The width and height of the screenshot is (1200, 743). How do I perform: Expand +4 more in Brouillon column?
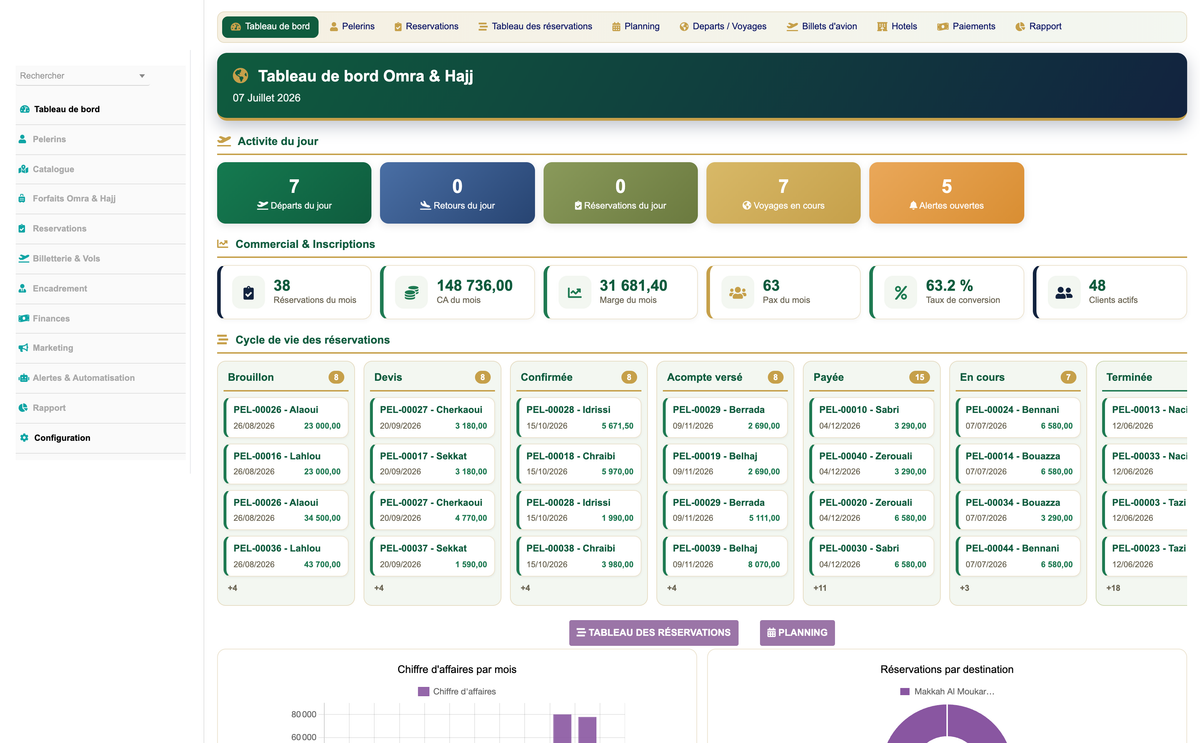[x=232, y=588]
